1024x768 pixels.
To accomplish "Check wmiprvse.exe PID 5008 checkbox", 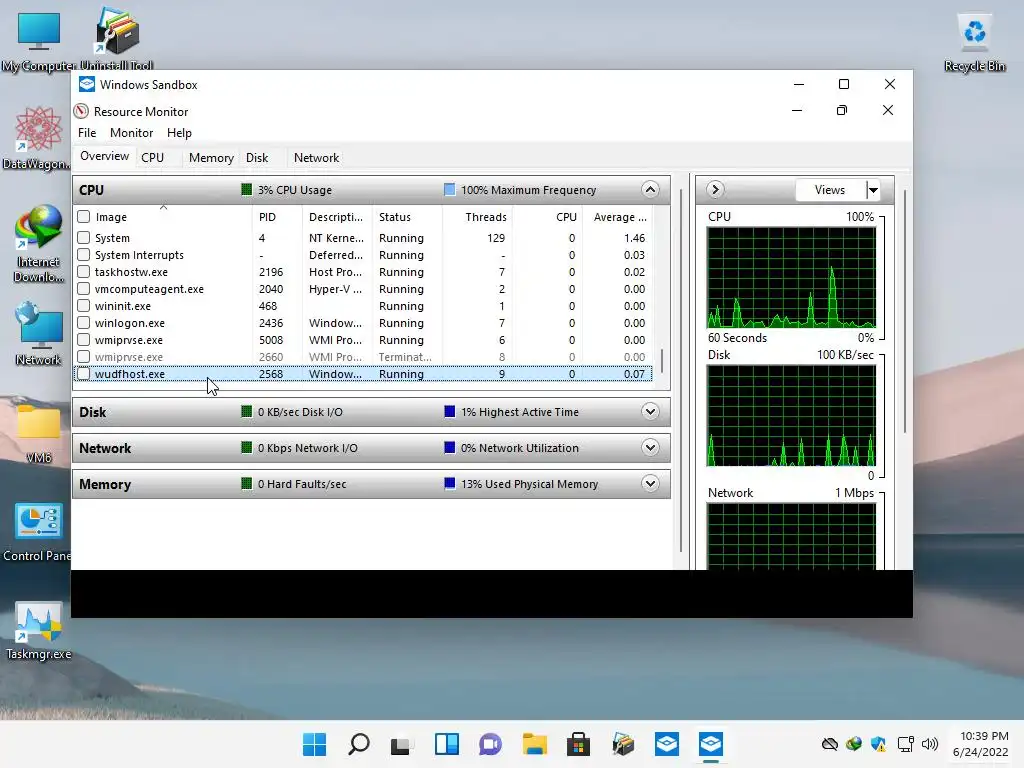I will (x=84, y=340).
